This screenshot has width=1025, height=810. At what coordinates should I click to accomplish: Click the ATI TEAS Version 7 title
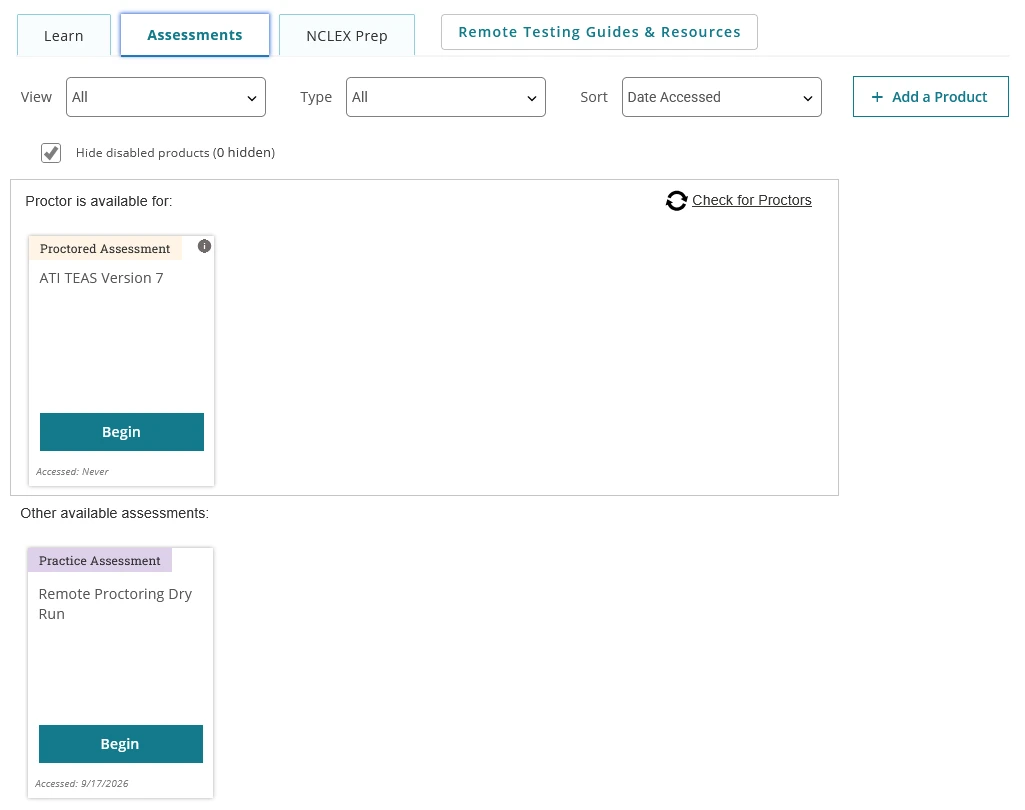coord(101,278)
